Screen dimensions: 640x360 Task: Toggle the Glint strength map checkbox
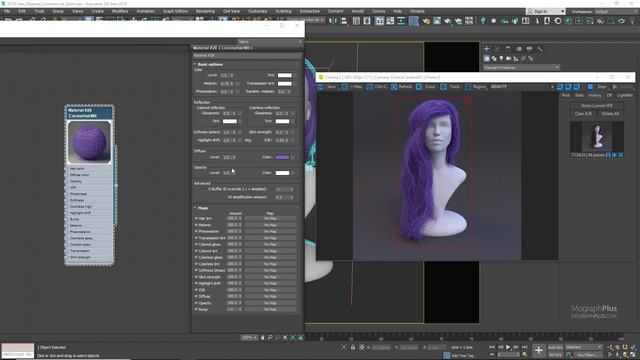(x=196, y=277)
